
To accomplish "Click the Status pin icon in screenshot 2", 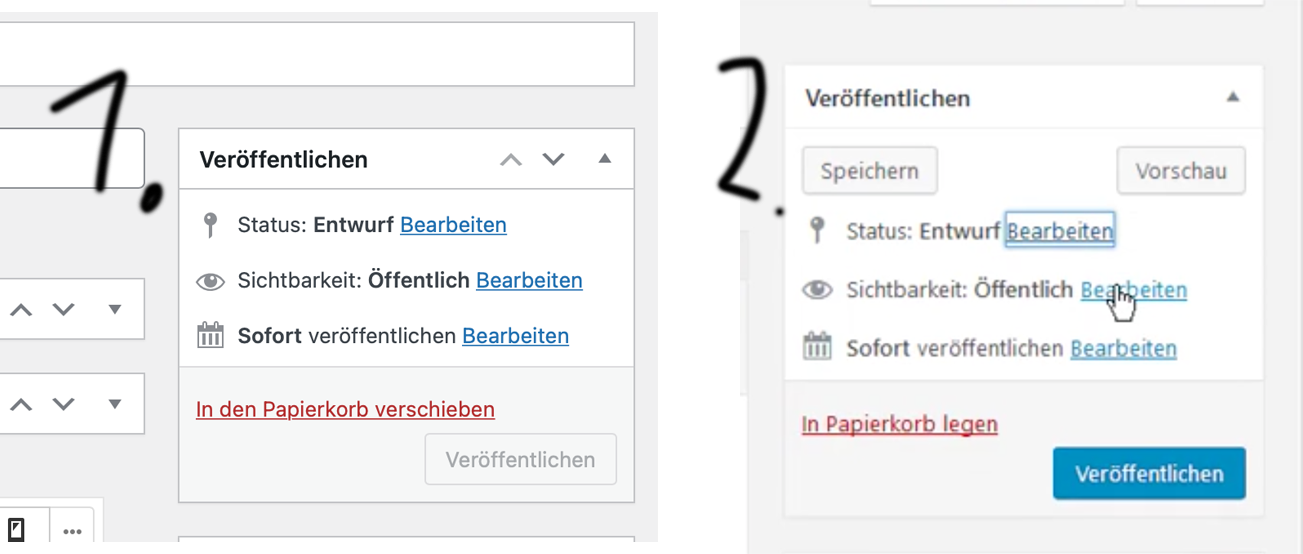I will pos(817,231).
